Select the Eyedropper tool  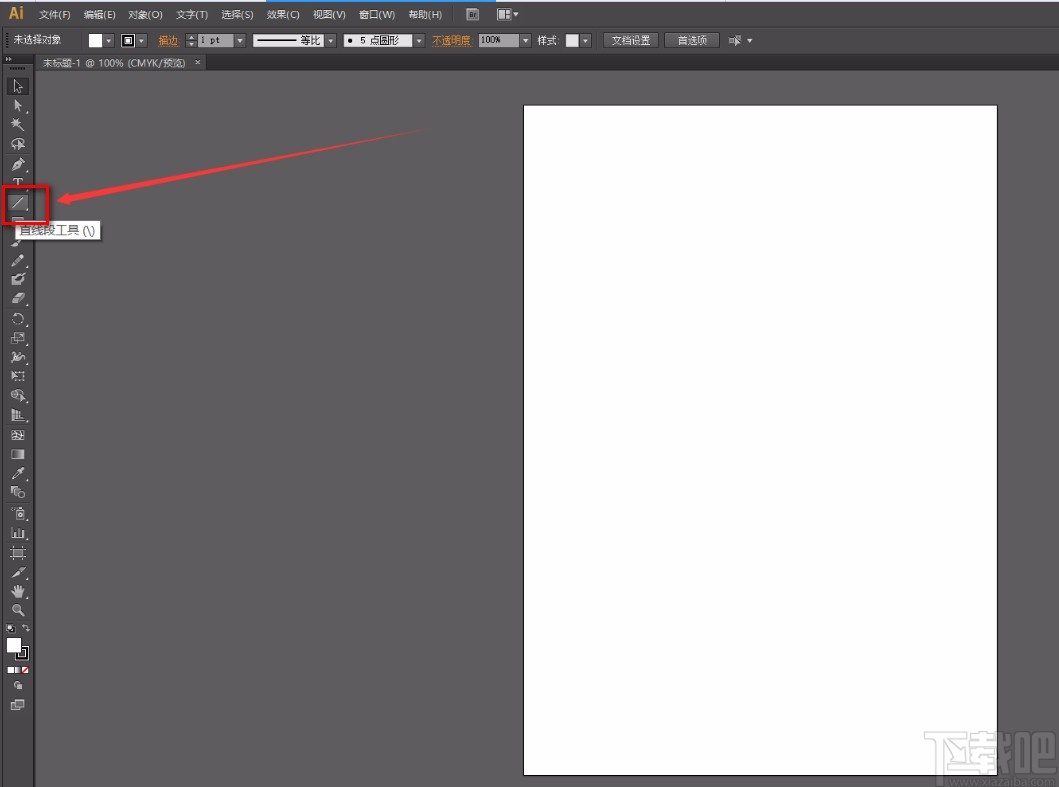[18, 474]
